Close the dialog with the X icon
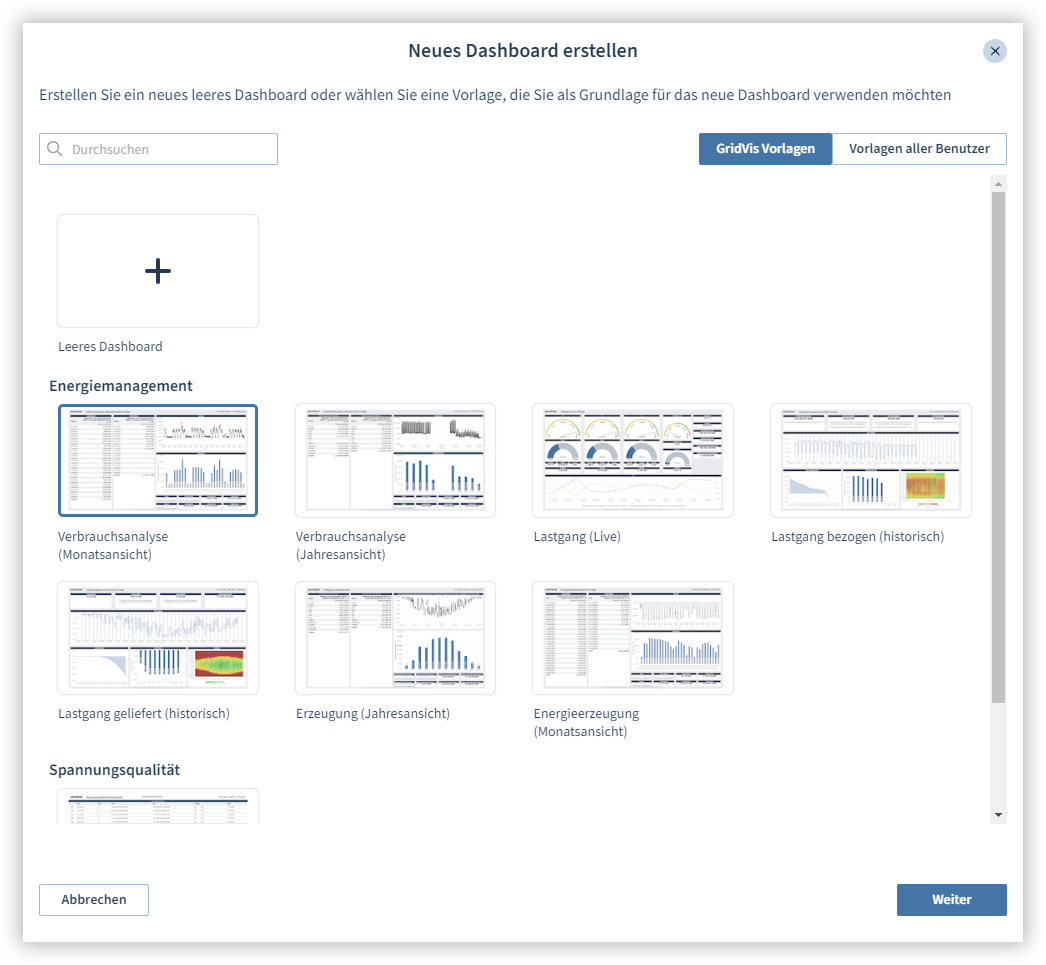This screenshot has width=1046, height=965. 994,51
